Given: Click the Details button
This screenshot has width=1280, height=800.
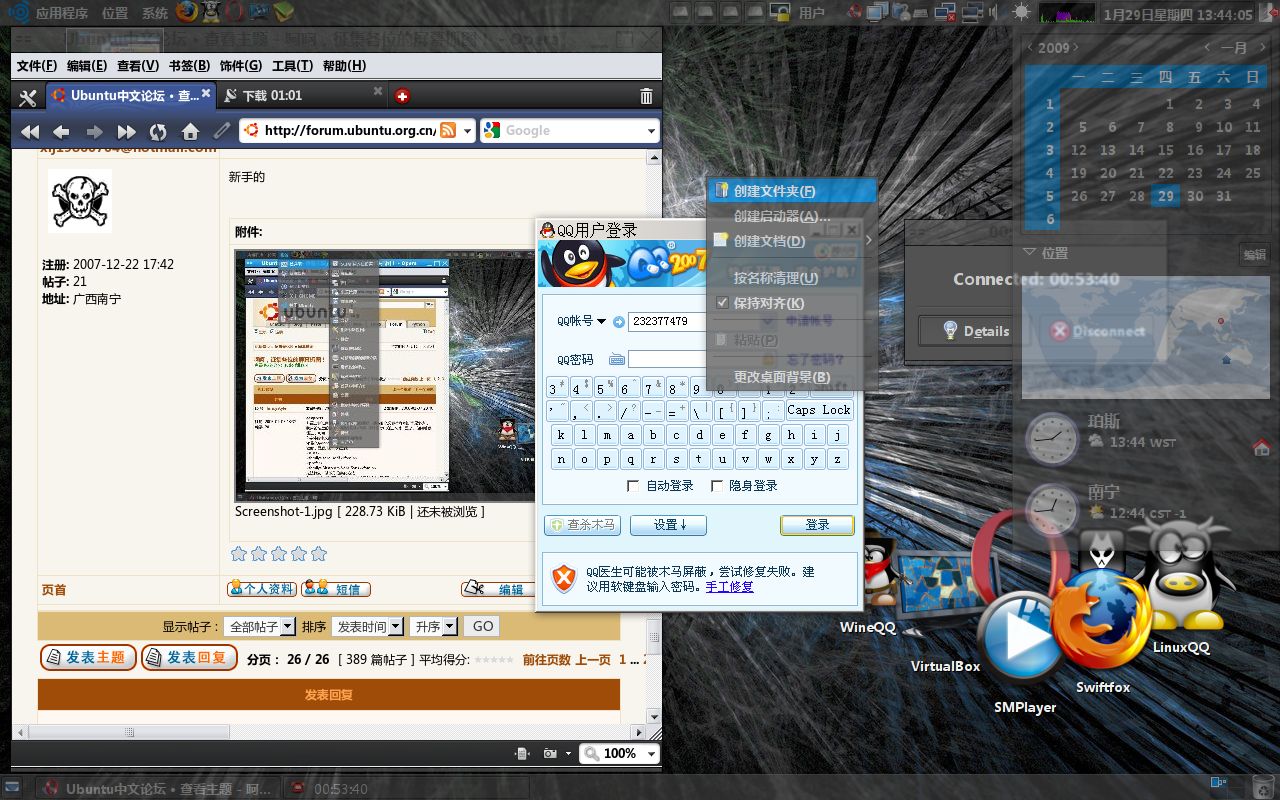Looking at the screenshot, I should [x=975, y=331].
